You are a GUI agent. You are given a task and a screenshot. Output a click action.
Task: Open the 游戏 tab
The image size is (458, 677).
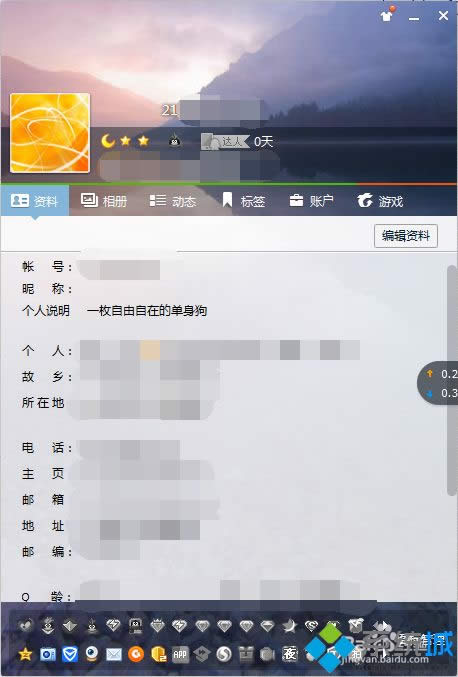point(380,201)
